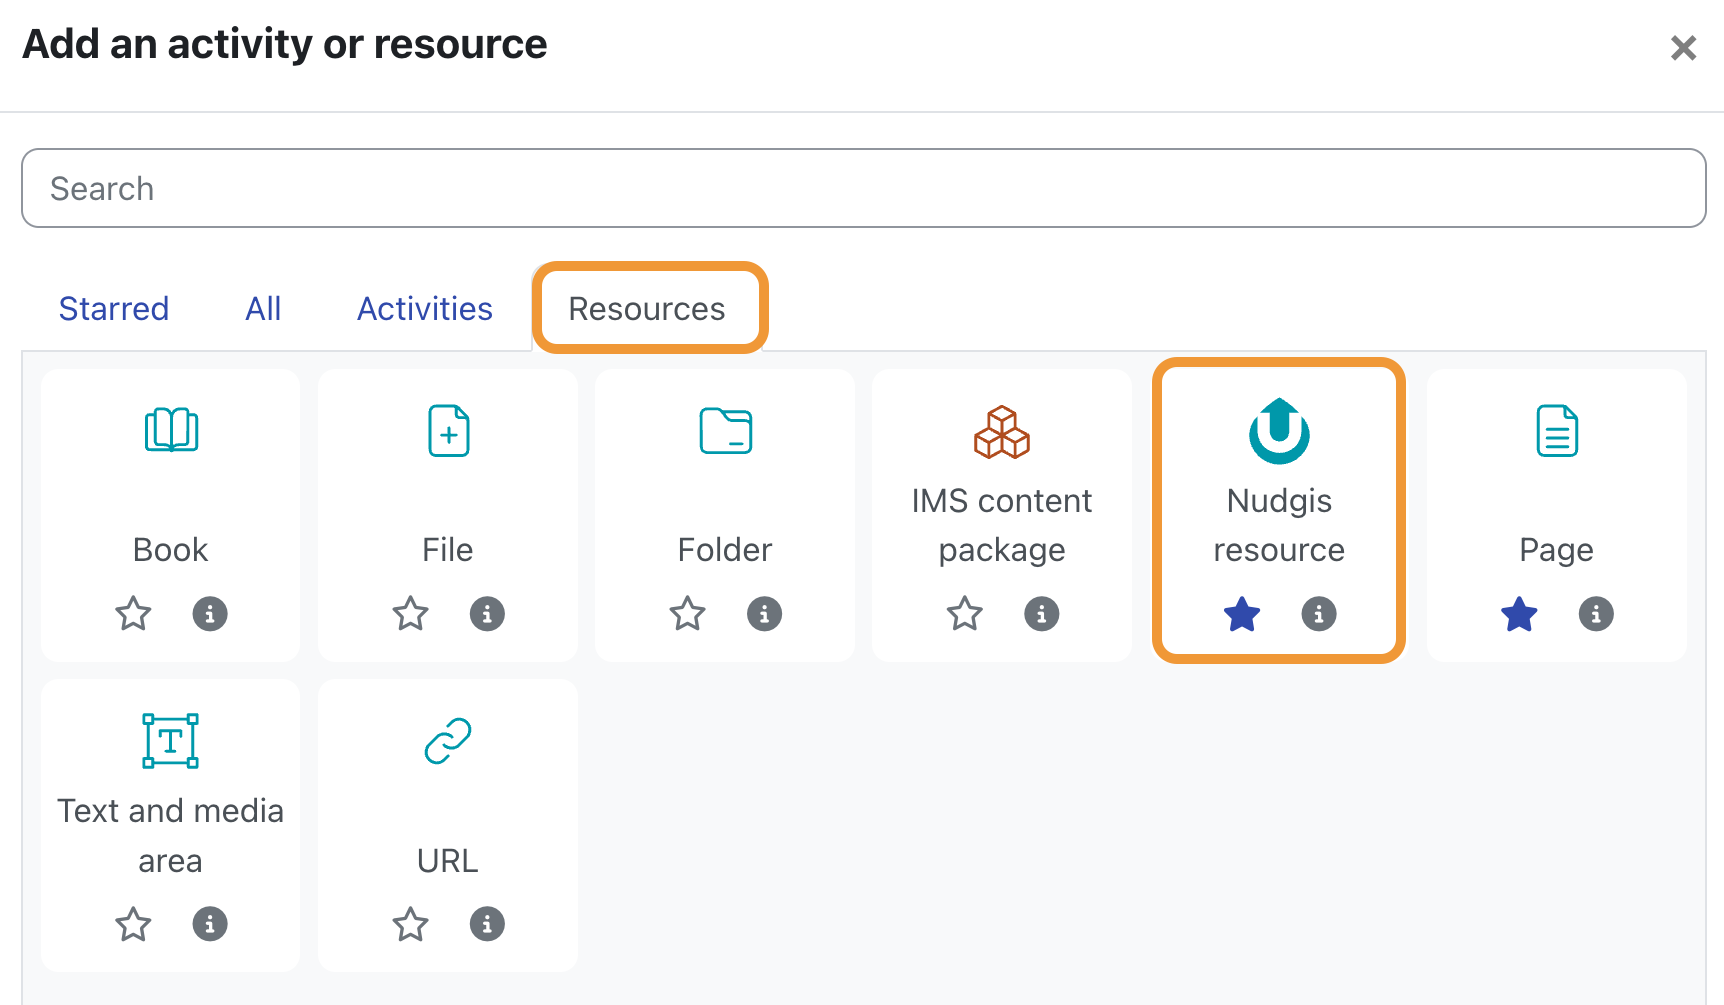Click the URL label
The width and height of the screenshot is (1724, 1005).
[448, 861]
